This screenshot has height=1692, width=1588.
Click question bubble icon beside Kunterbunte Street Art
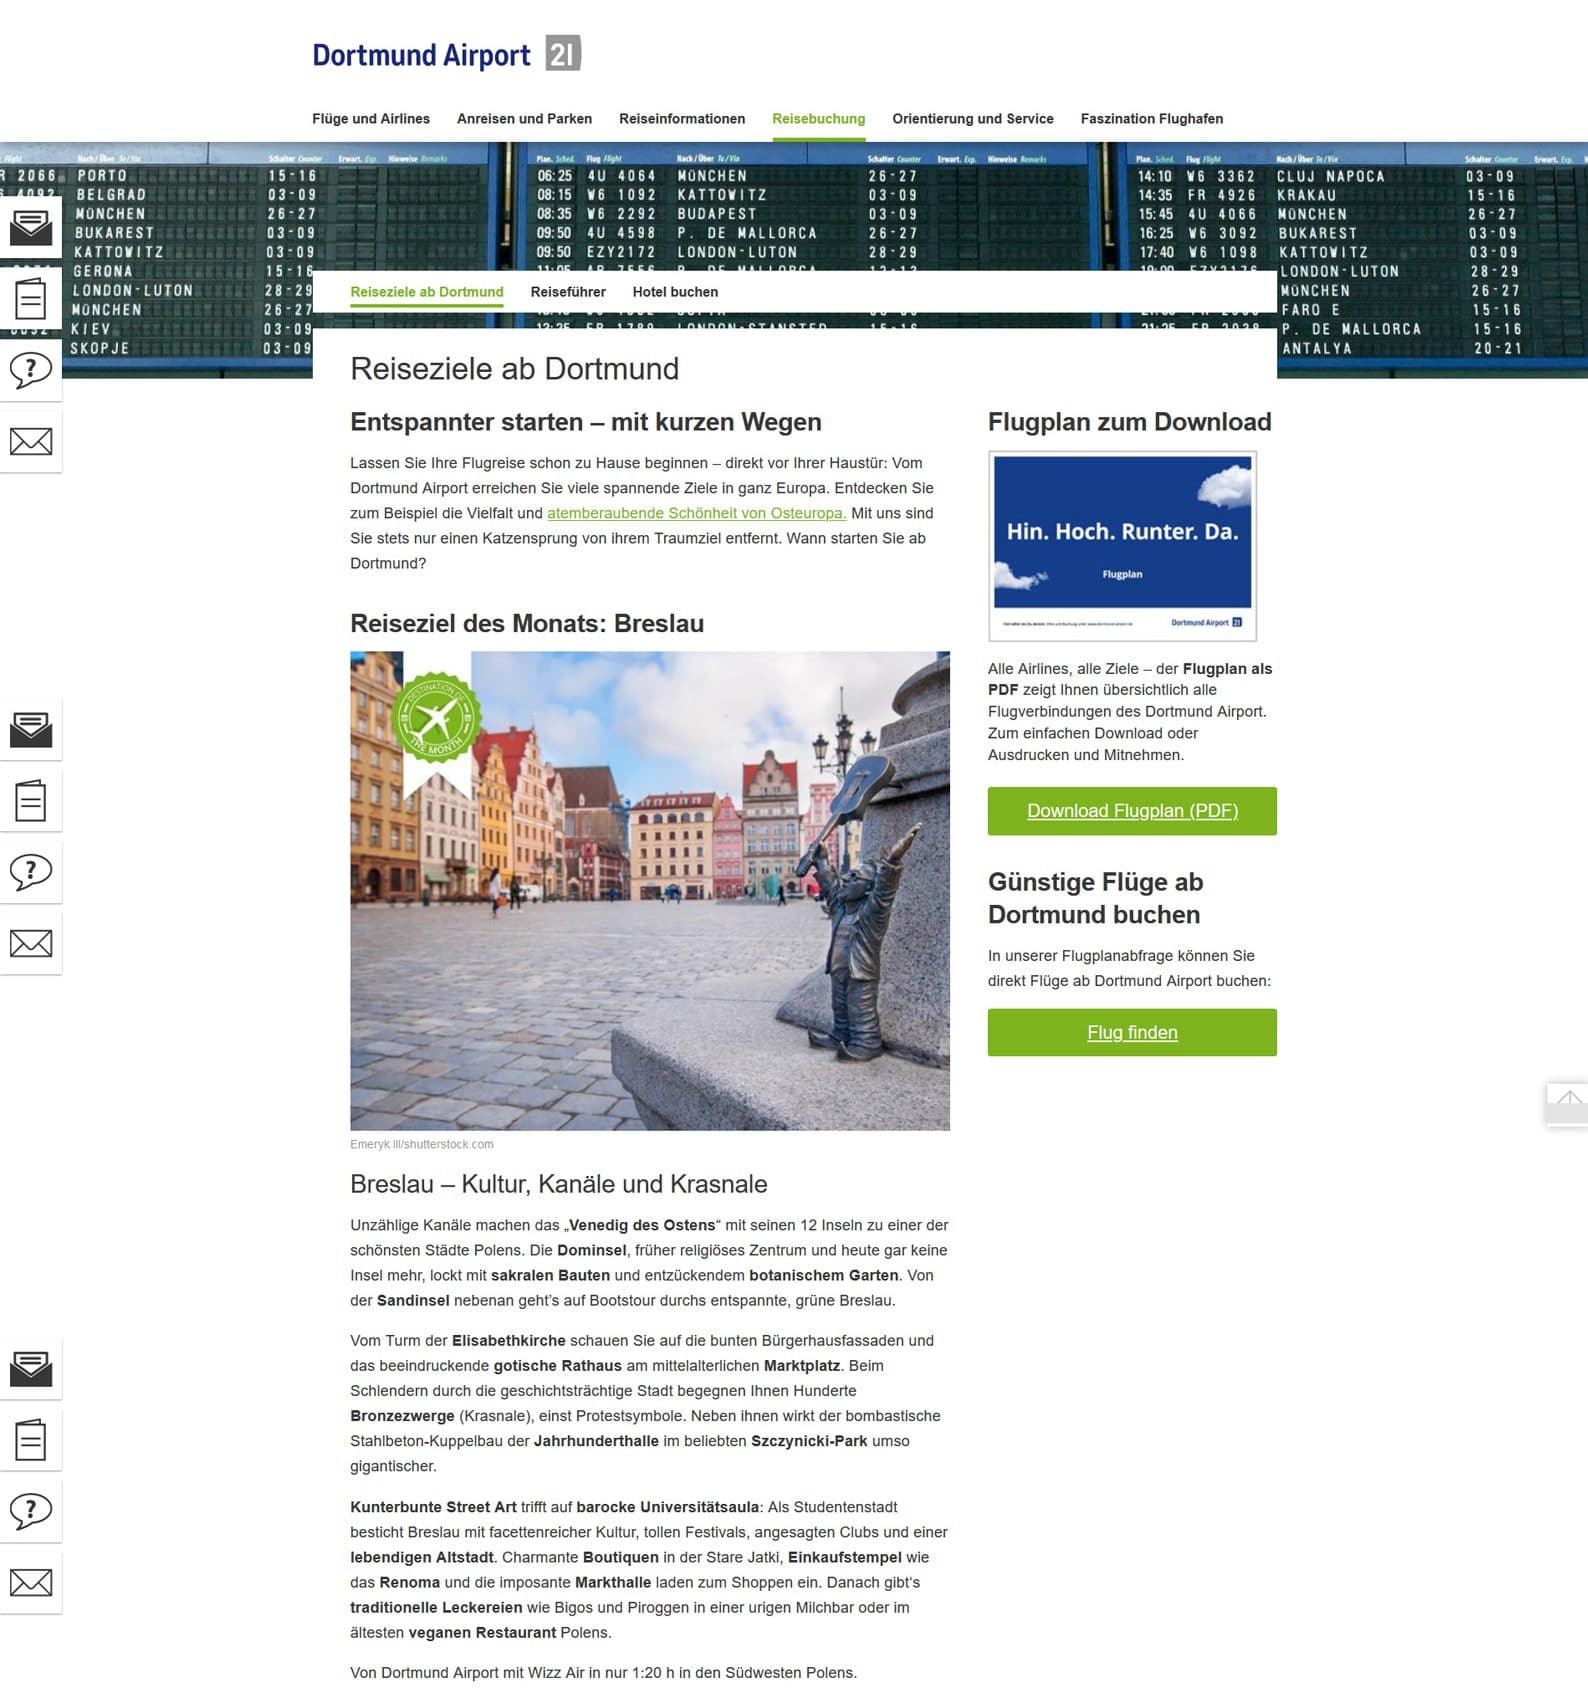[x=31, y=1511]
